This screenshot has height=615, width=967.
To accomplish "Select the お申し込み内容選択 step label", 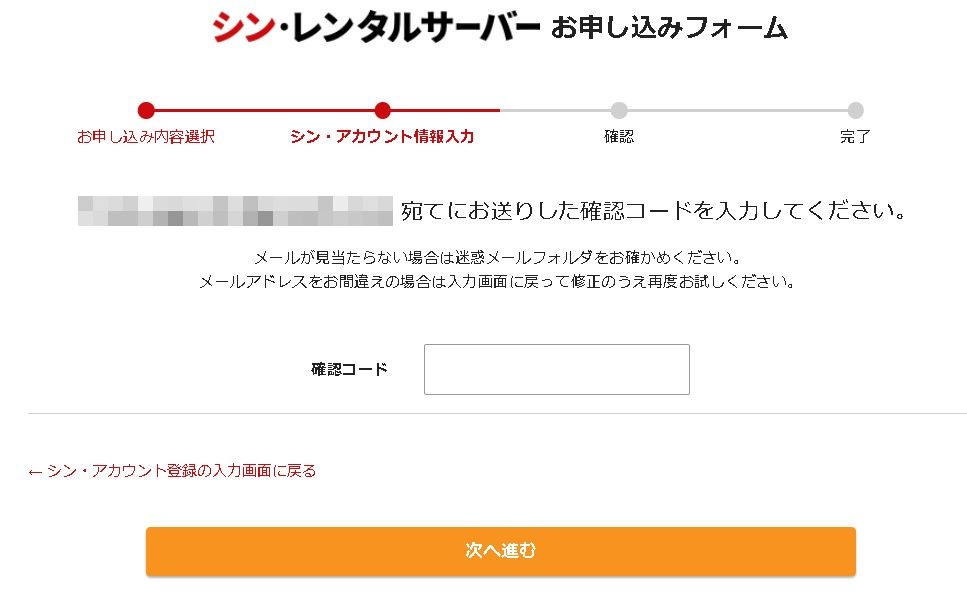I will (146, 137).
